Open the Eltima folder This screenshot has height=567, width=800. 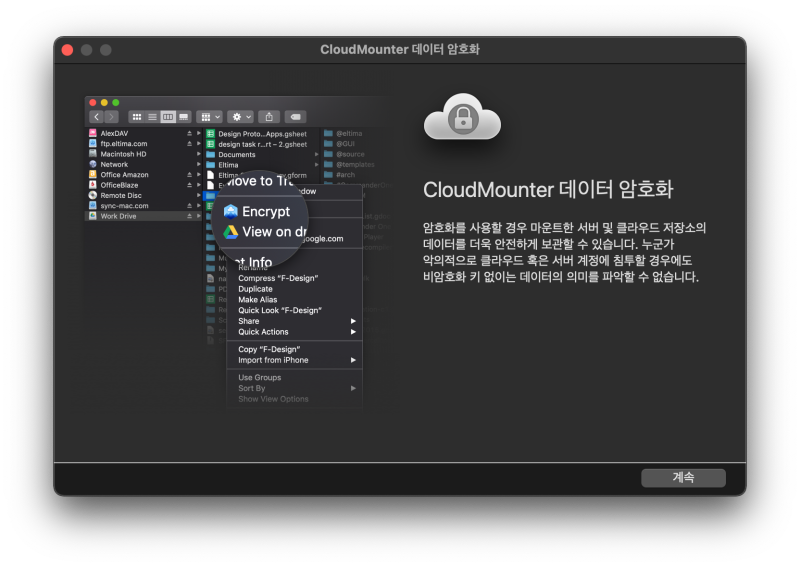[228, 165]
